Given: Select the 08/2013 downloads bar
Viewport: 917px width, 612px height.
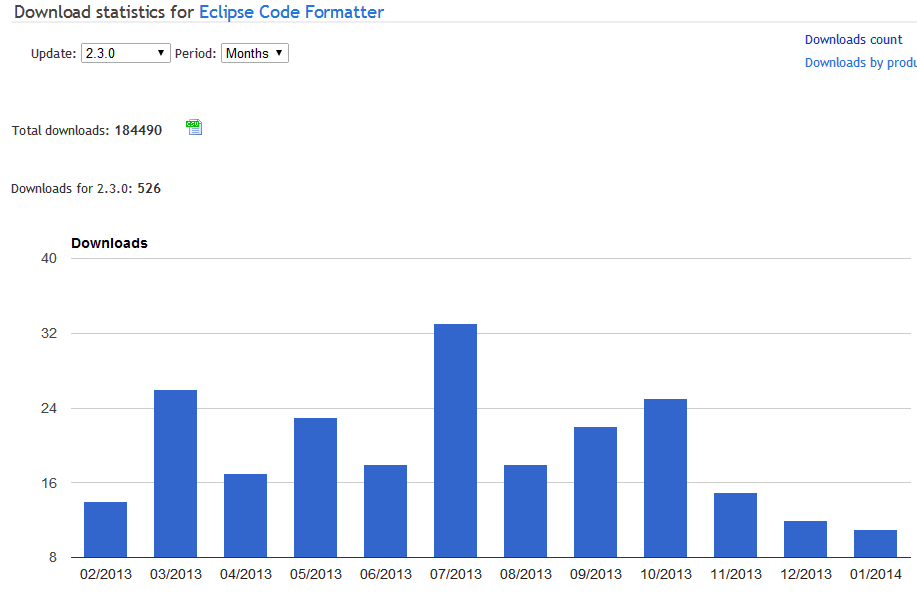Looking at the screenshot, I should [525, 511].
